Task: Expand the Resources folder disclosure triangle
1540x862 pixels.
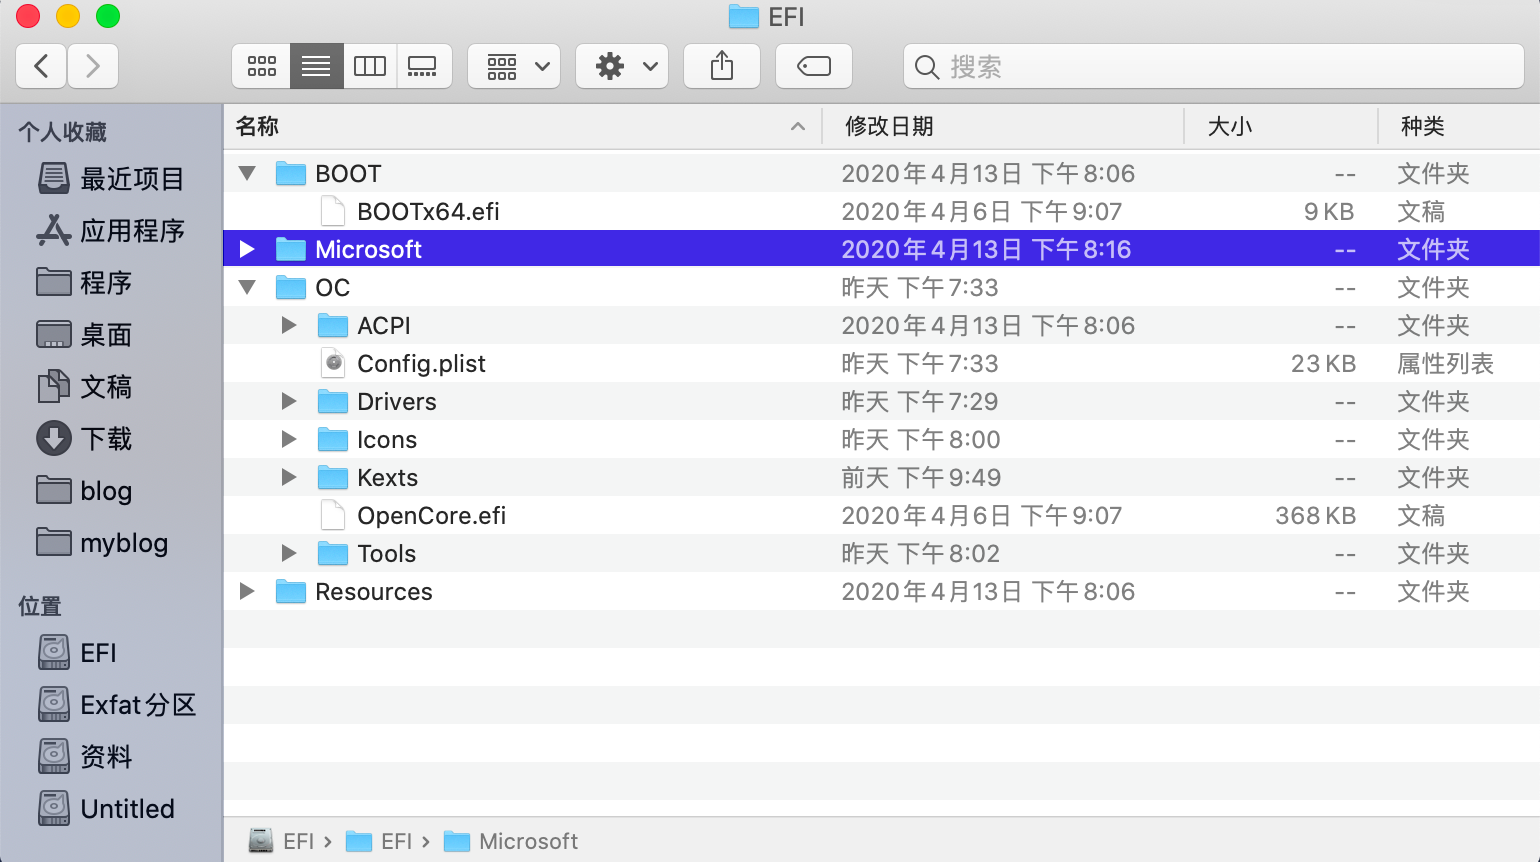Action: (247, 591)
